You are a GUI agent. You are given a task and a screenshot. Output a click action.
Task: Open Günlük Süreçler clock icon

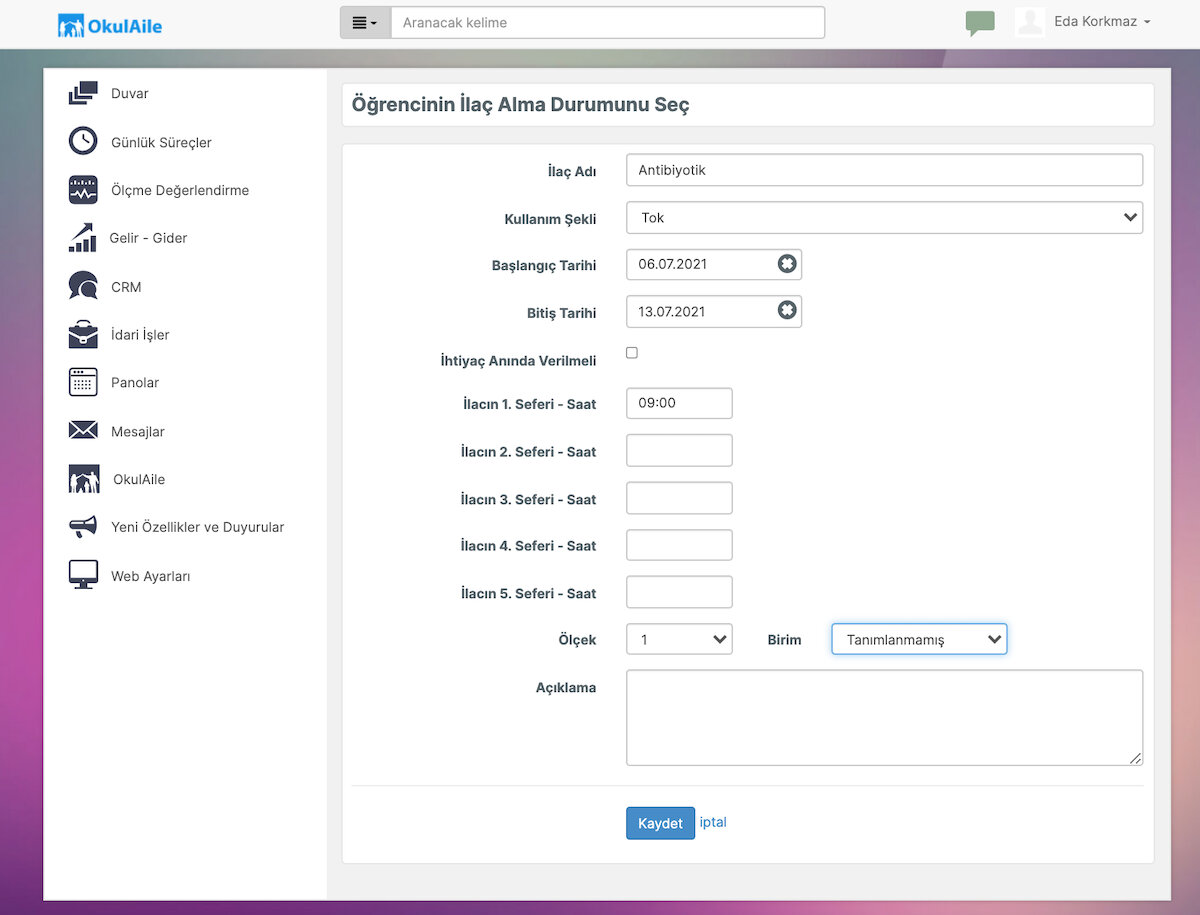[x=83, y=141]
